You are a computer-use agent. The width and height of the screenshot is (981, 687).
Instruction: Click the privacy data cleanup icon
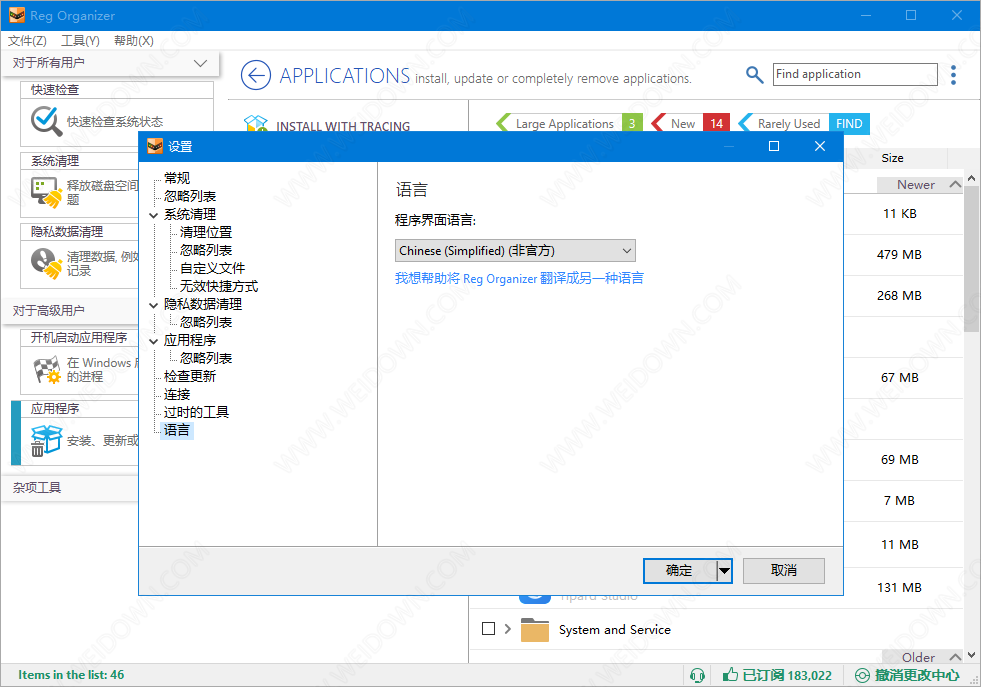tap(46, 263)
